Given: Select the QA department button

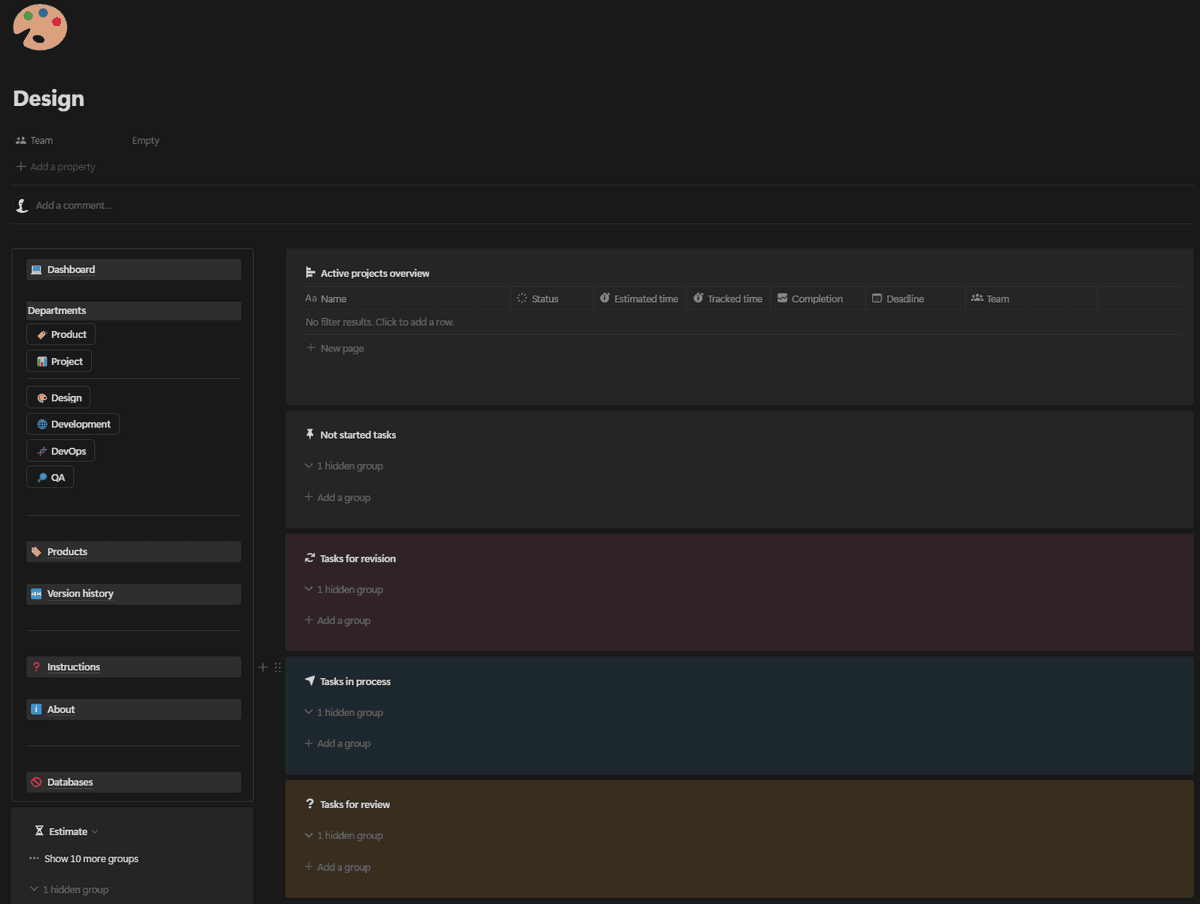Looking at the screenshot, I should coord(50,478).
